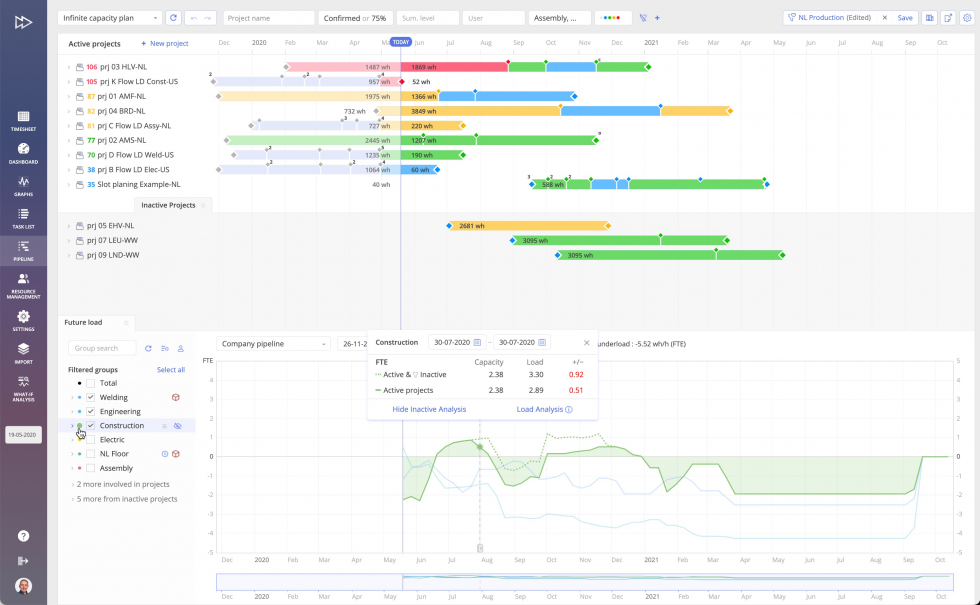The image size is (980, 605).
Task: Open settings via the gear icon top right
Action: 967,17
